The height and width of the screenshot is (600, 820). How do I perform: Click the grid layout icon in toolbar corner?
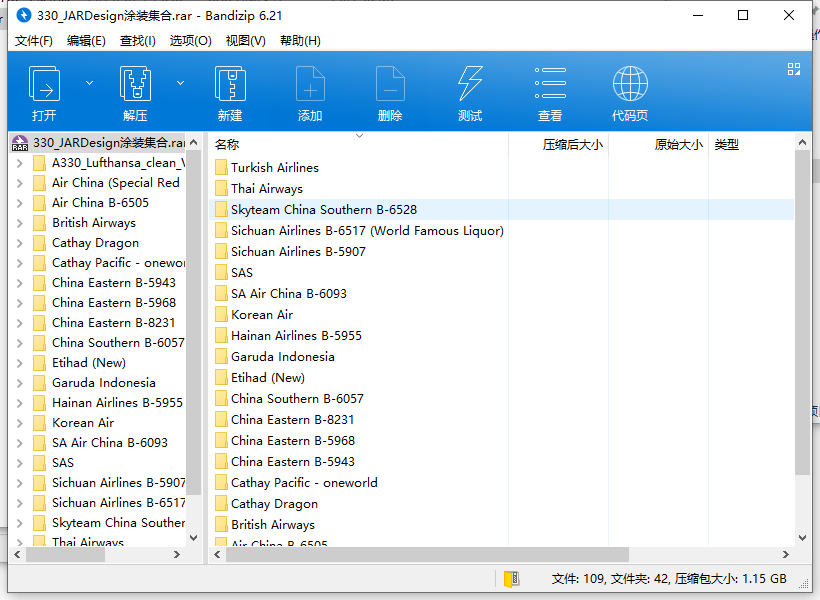click(794, 69)
